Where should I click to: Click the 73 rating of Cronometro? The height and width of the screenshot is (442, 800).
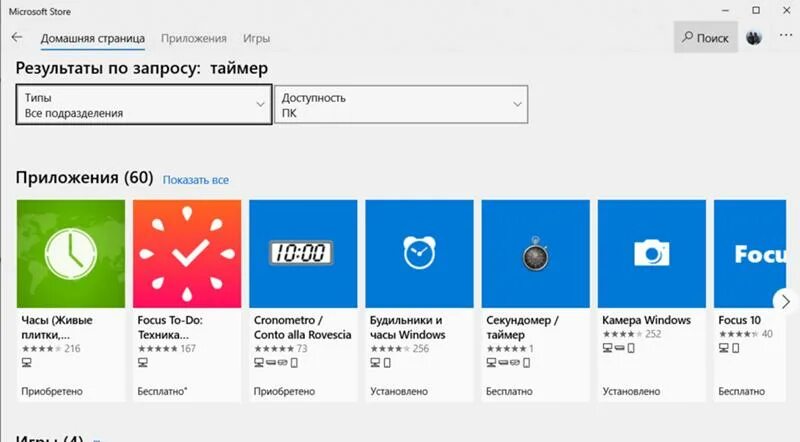click(x=302, y=349)
